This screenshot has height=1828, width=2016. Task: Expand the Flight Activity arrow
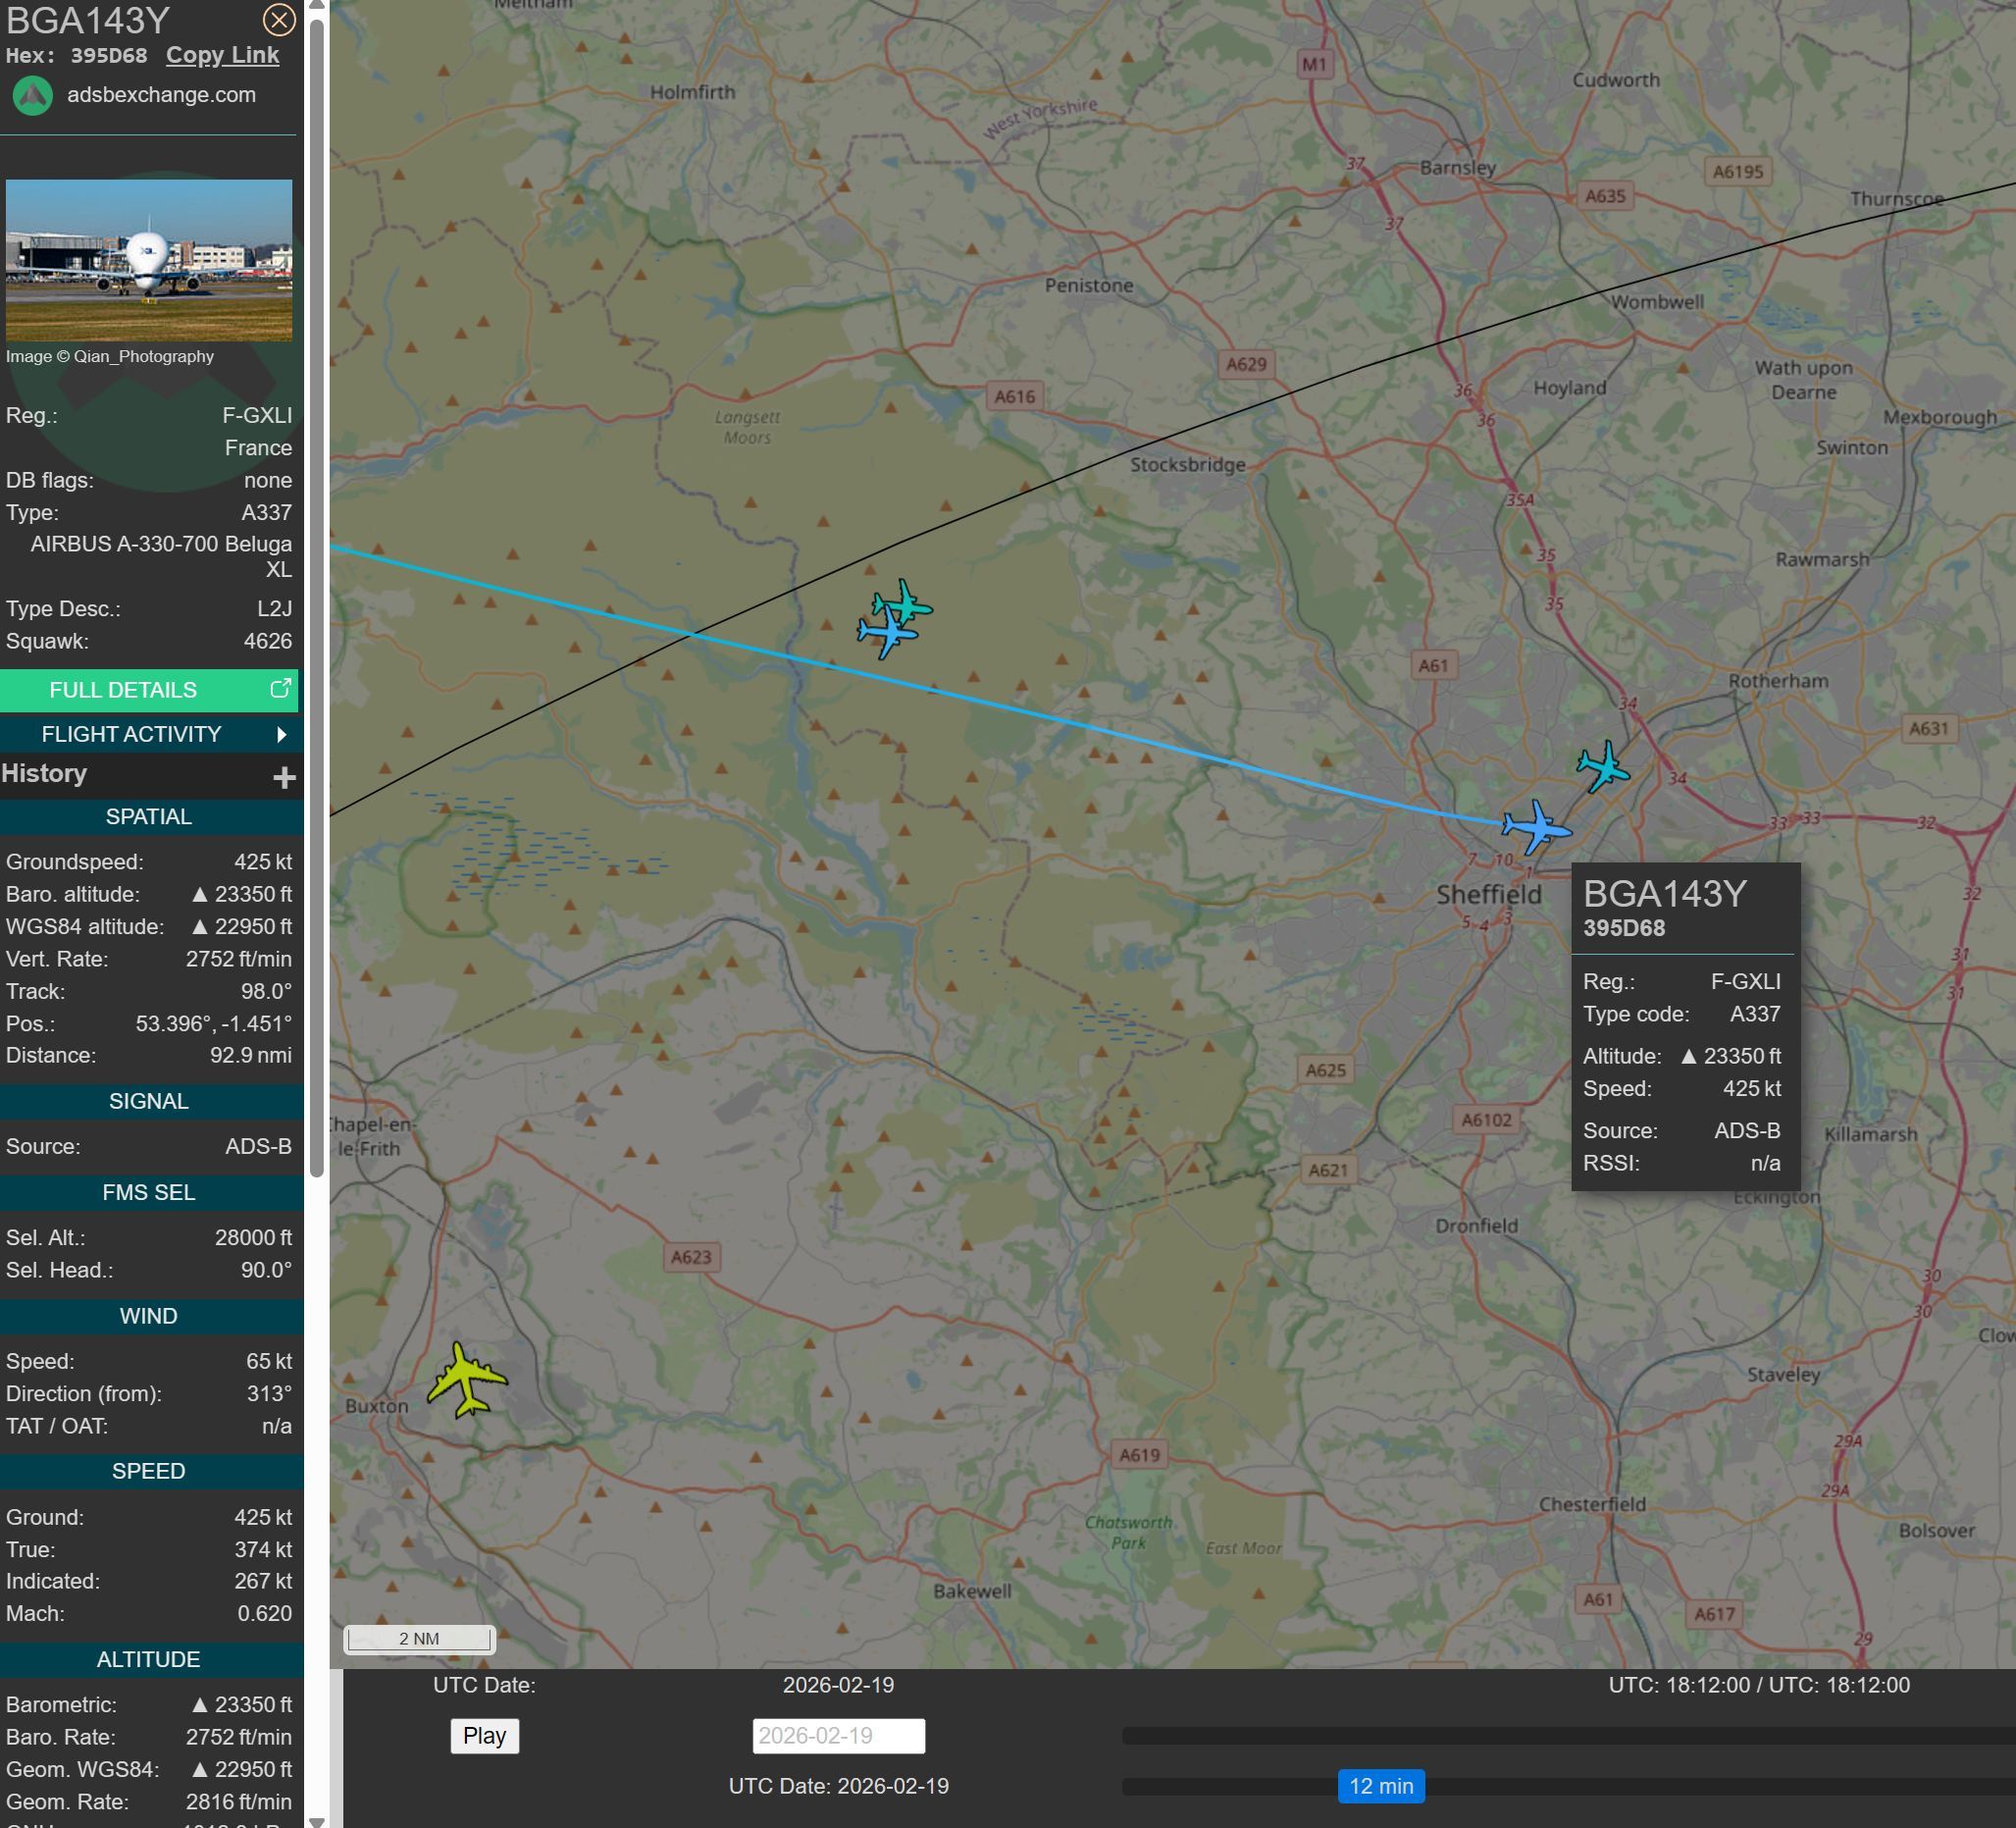[x=281, y=735]
